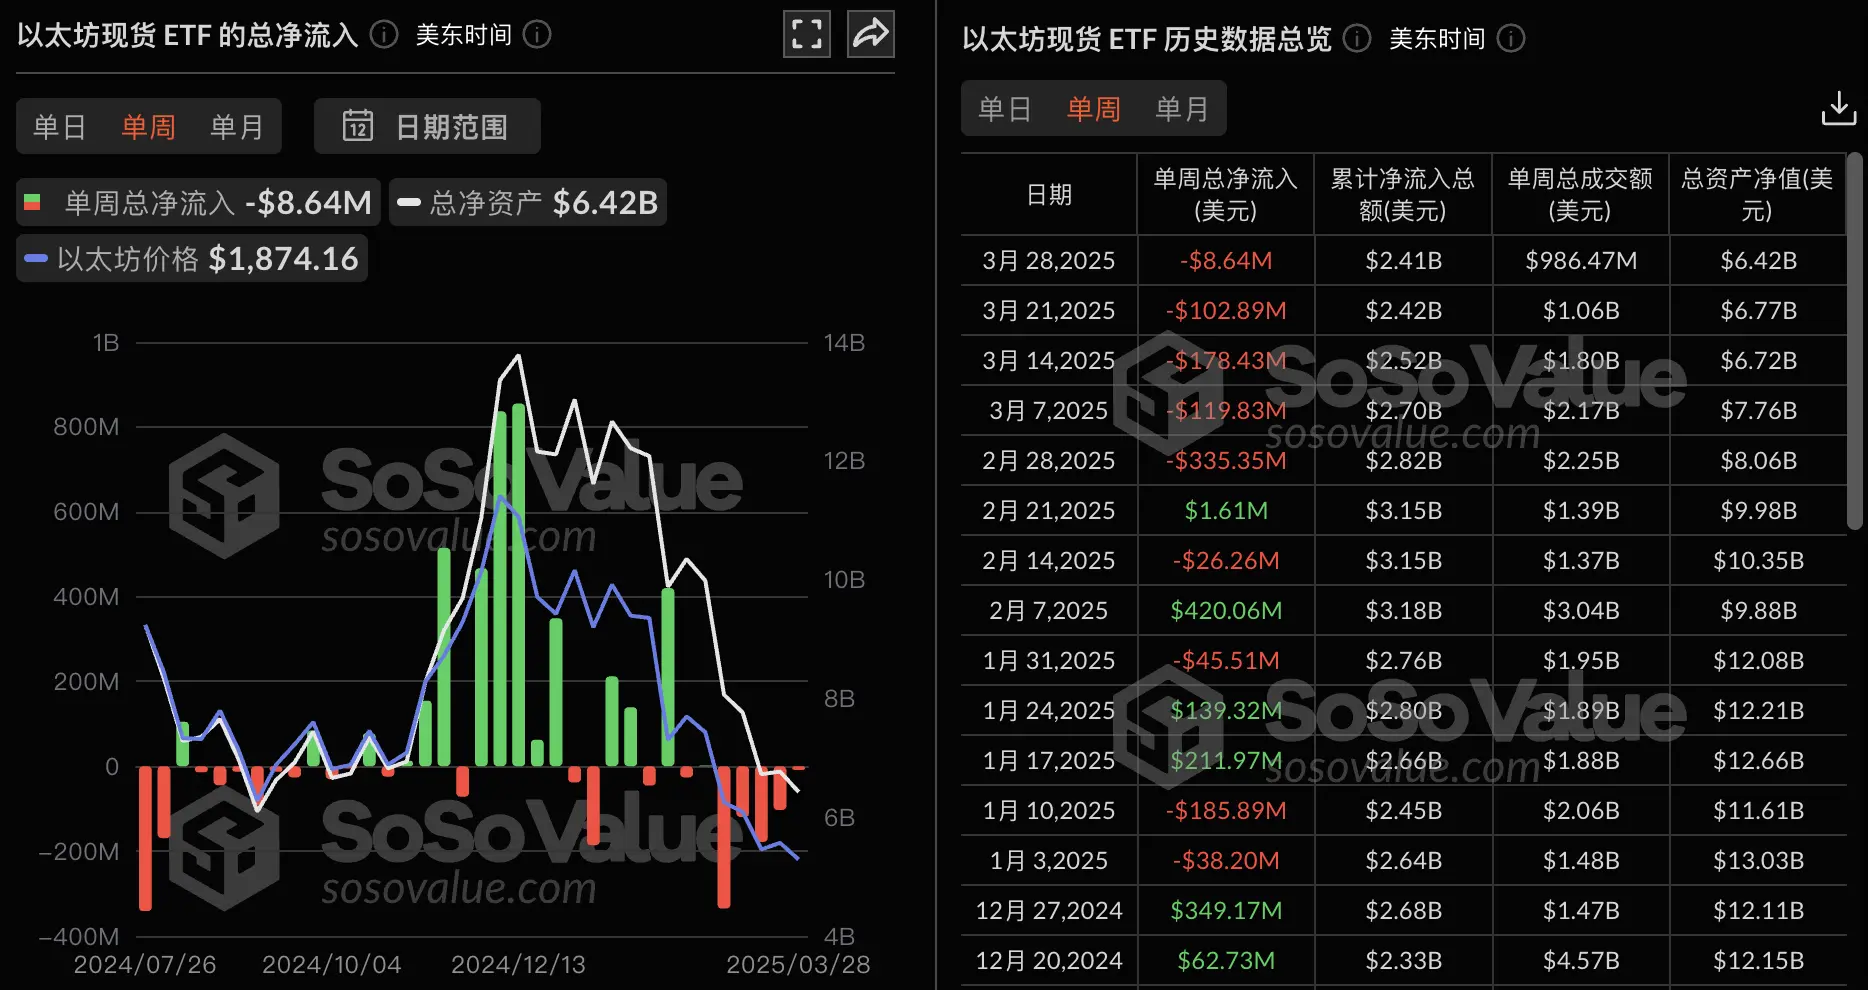This screenshot has width=1868, height=990.
Task: Click info icon beside 美东时间 on chart panel
Action: tap(537, 34)
